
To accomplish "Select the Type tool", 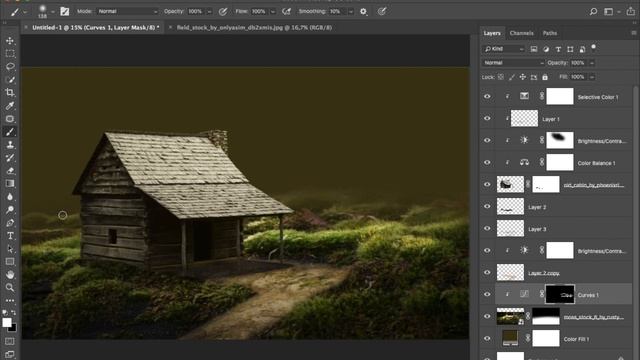I will click(x=10, y=236).
